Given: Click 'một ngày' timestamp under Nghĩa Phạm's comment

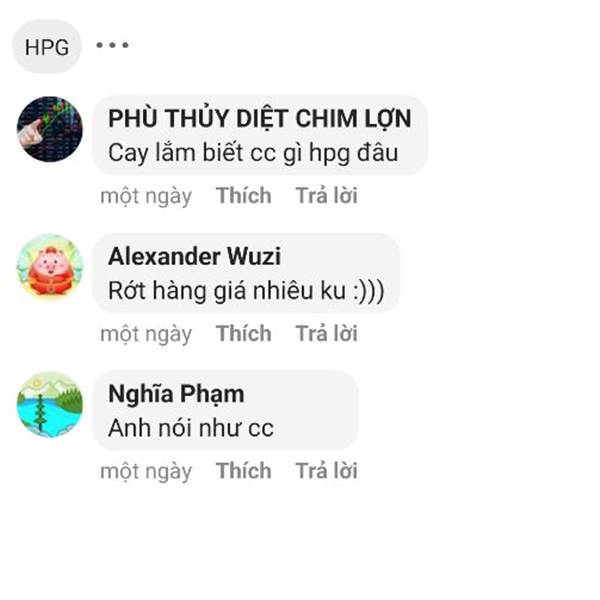Looking at the screenshot, I should (146, 472).
